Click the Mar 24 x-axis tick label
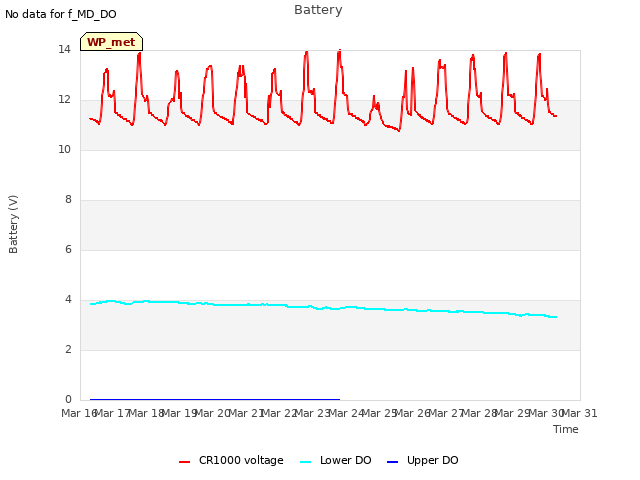 pos(346,413)
